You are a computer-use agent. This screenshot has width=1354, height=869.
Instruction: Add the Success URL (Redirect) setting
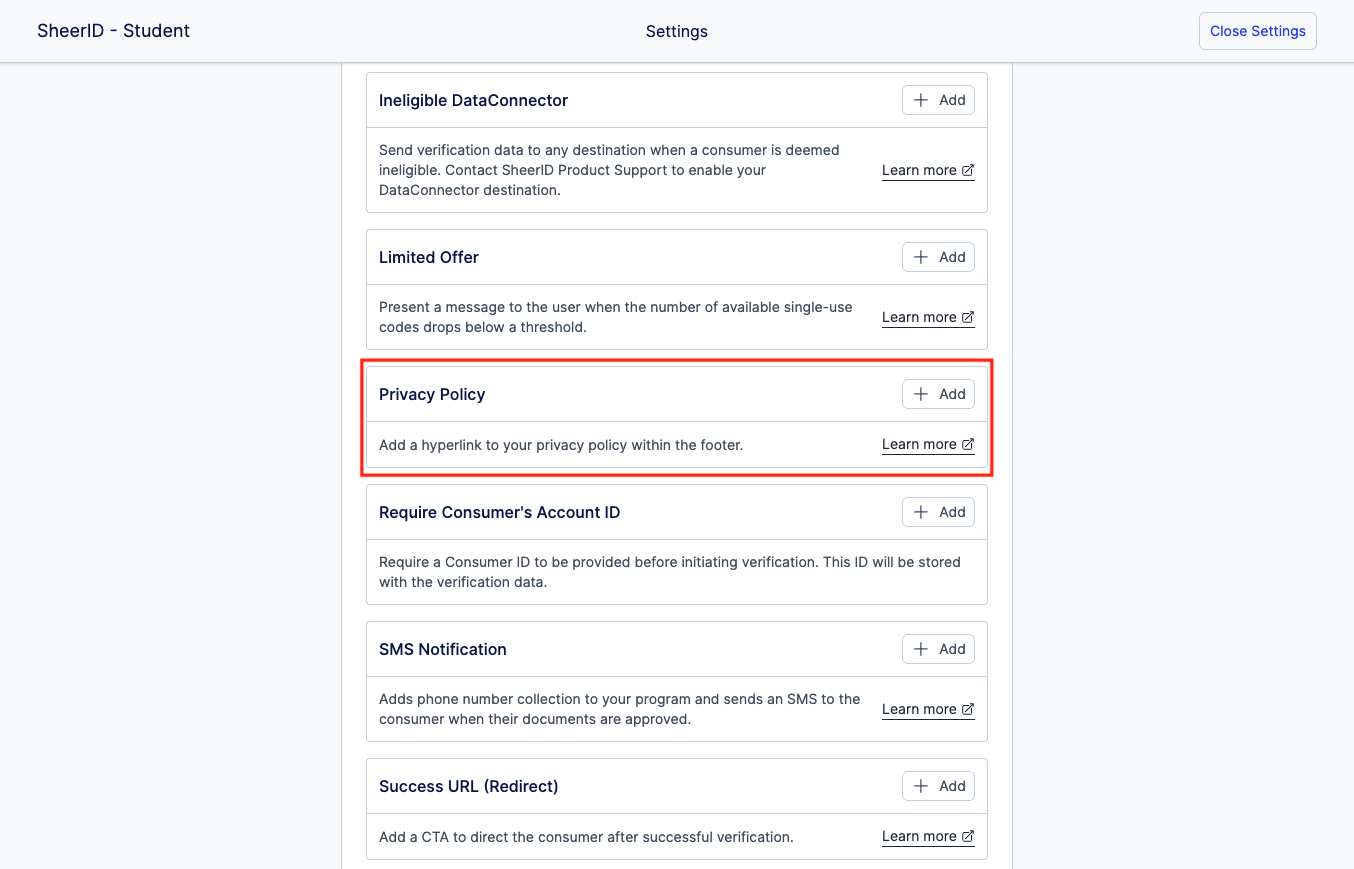(x=938, y=786)
